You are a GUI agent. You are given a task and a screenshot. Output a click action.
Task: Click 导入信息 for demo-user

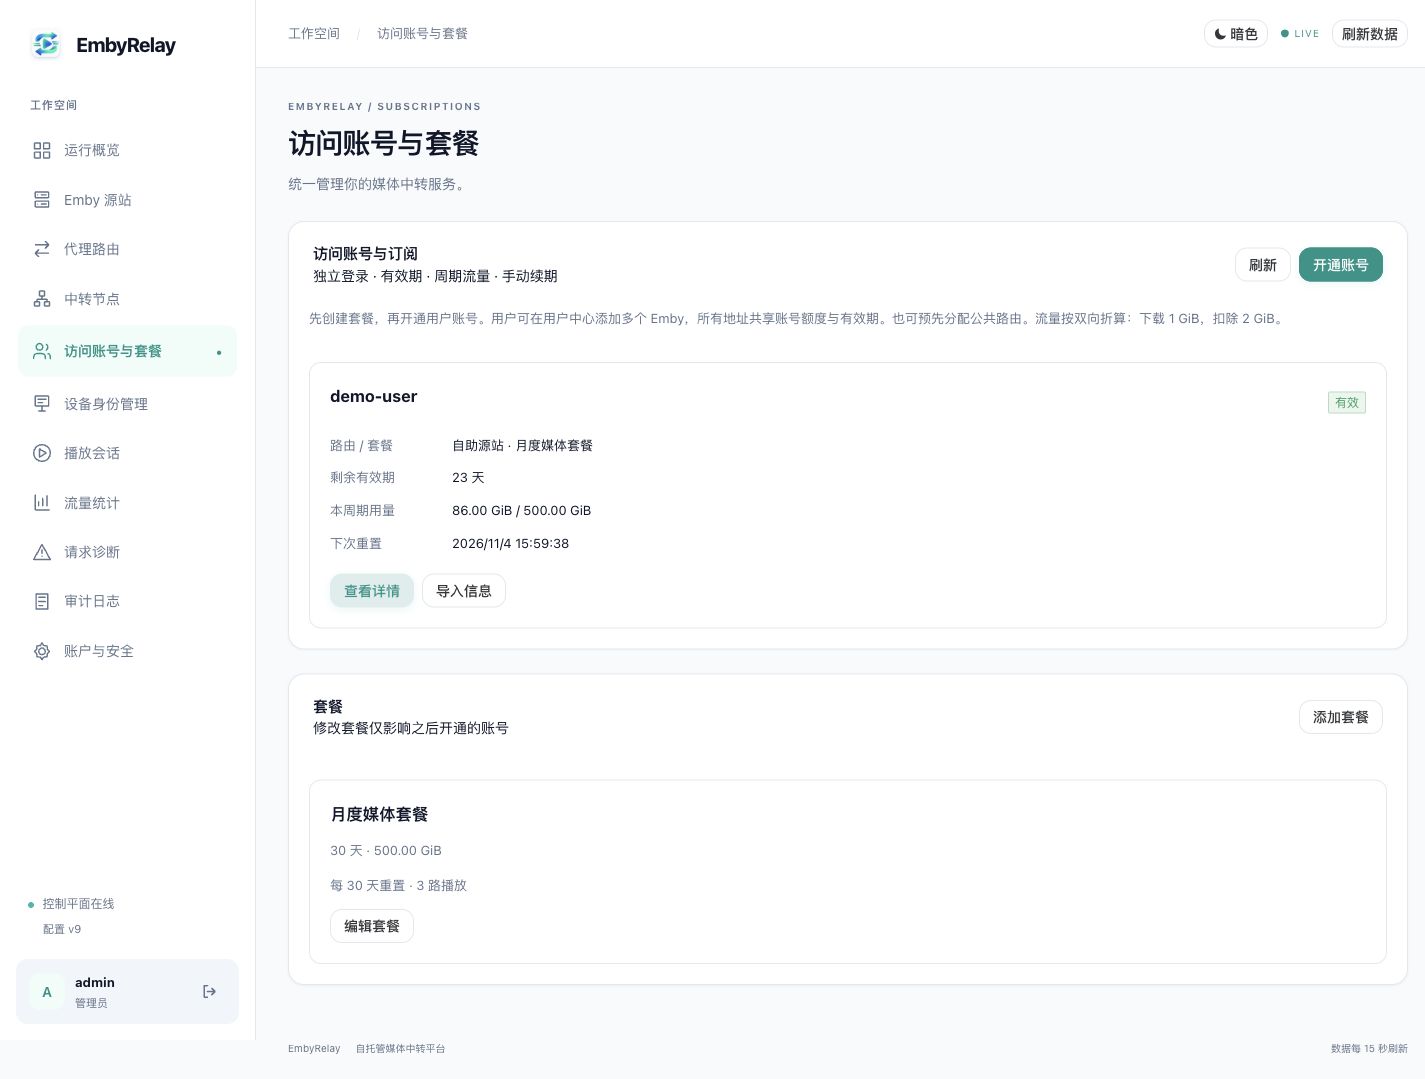click(464, 591)
